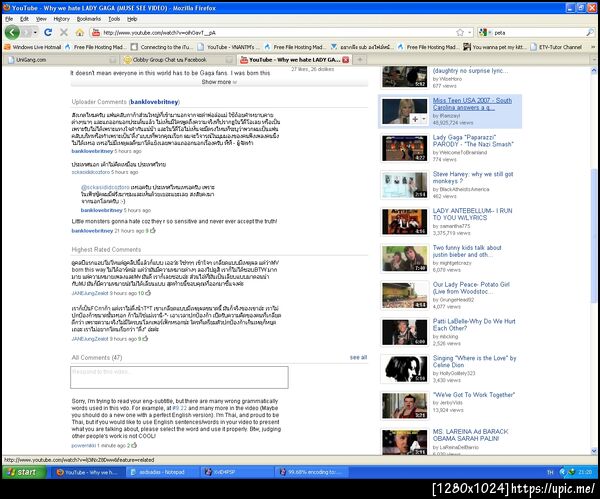Open the View menu

pyautogui.click(x=41, y=19)
